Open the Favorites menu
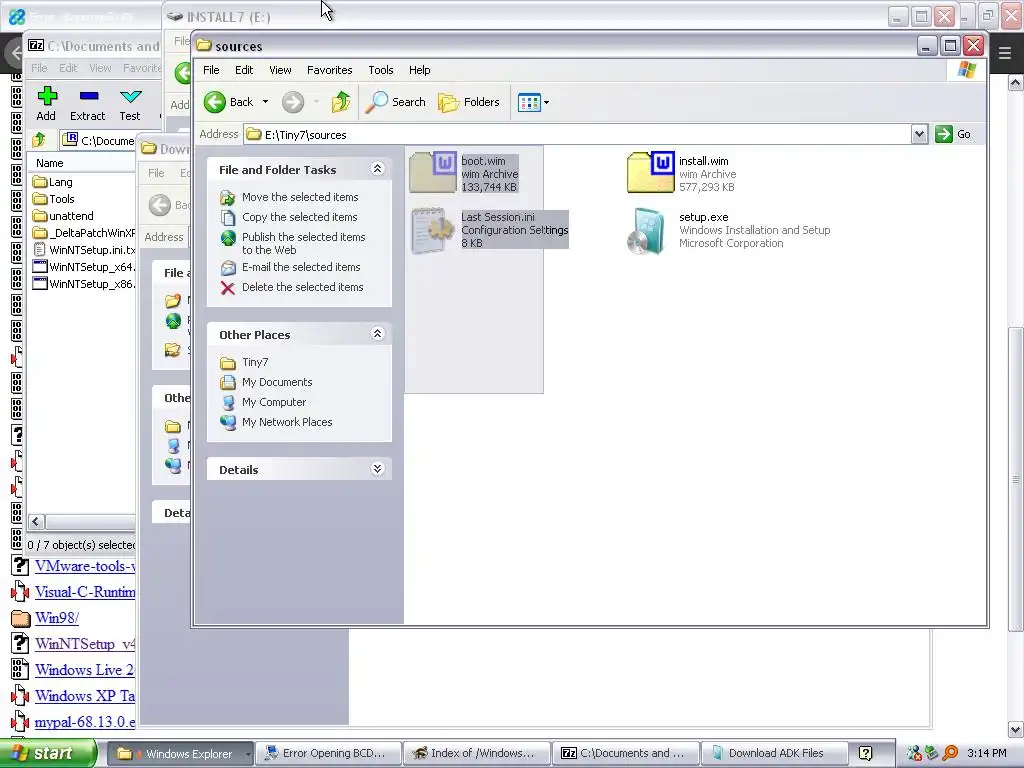1024x768 pixels. click(329, 70)
